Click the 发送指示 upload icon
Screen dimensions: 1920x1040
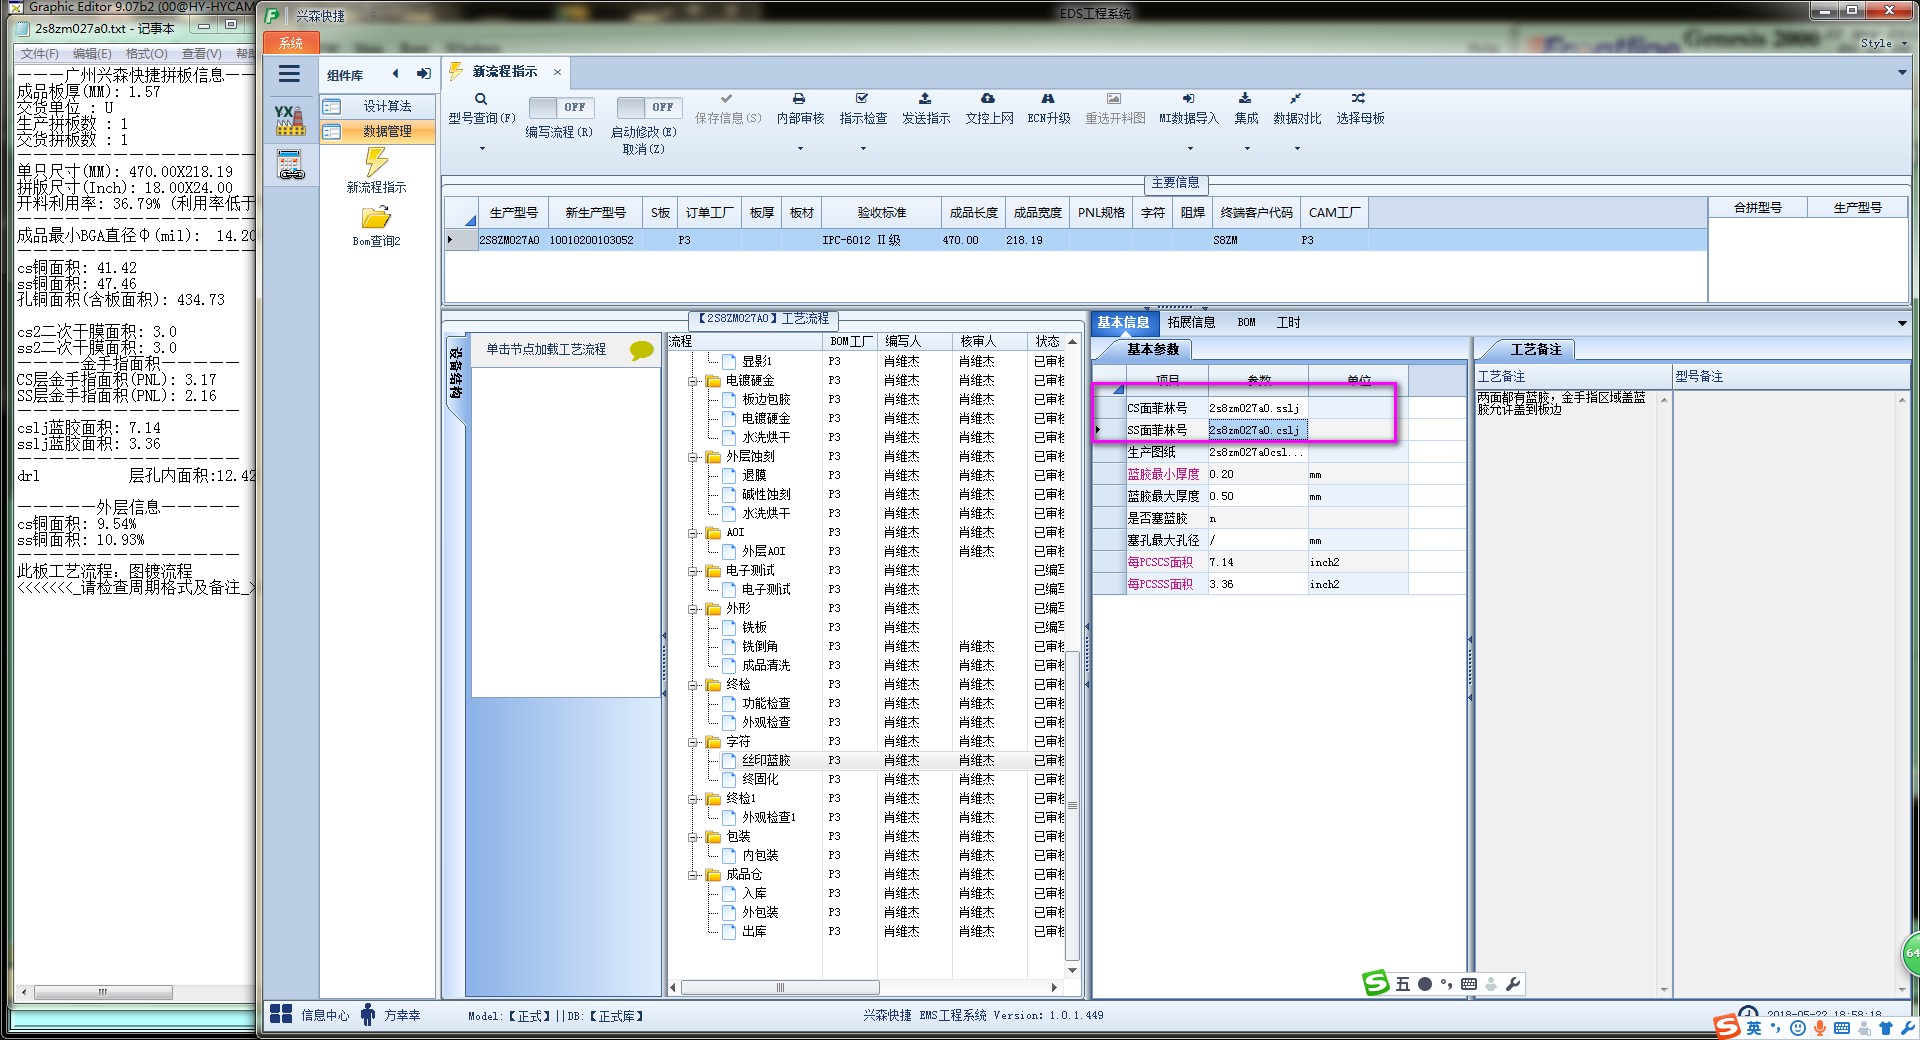tap(925, 98)
